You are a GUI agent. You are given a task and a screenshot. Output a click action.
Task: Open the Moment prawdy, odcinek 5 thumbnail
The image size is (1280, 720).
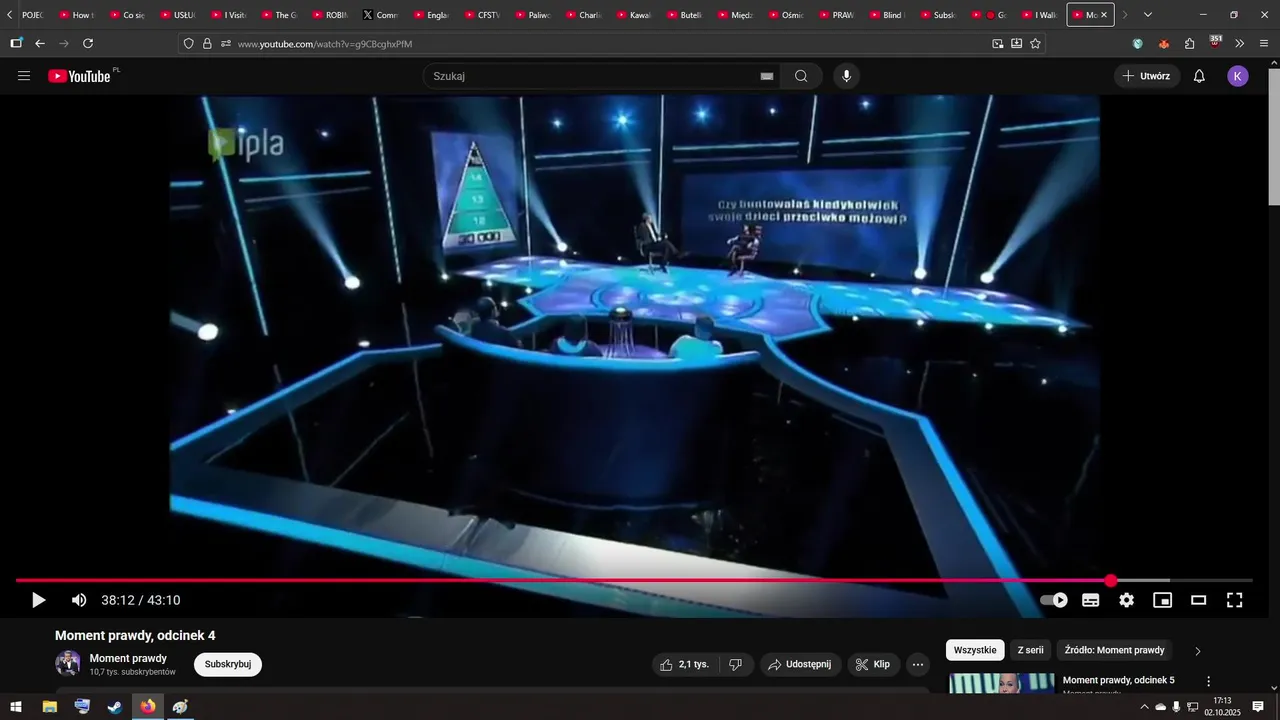coord(1002,683)
